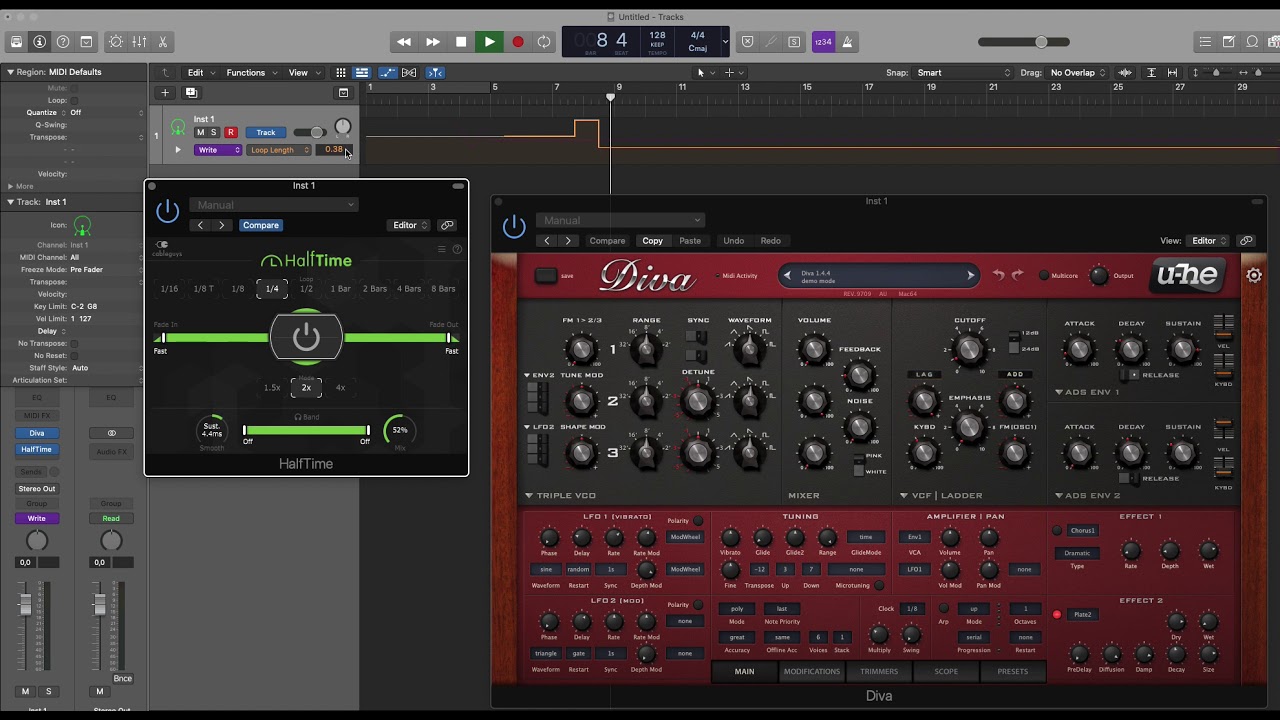Open the Library drawer icon in the control bar
Image resolution: width=1280 pixels, height=720 pixels.
click(16, 42)
